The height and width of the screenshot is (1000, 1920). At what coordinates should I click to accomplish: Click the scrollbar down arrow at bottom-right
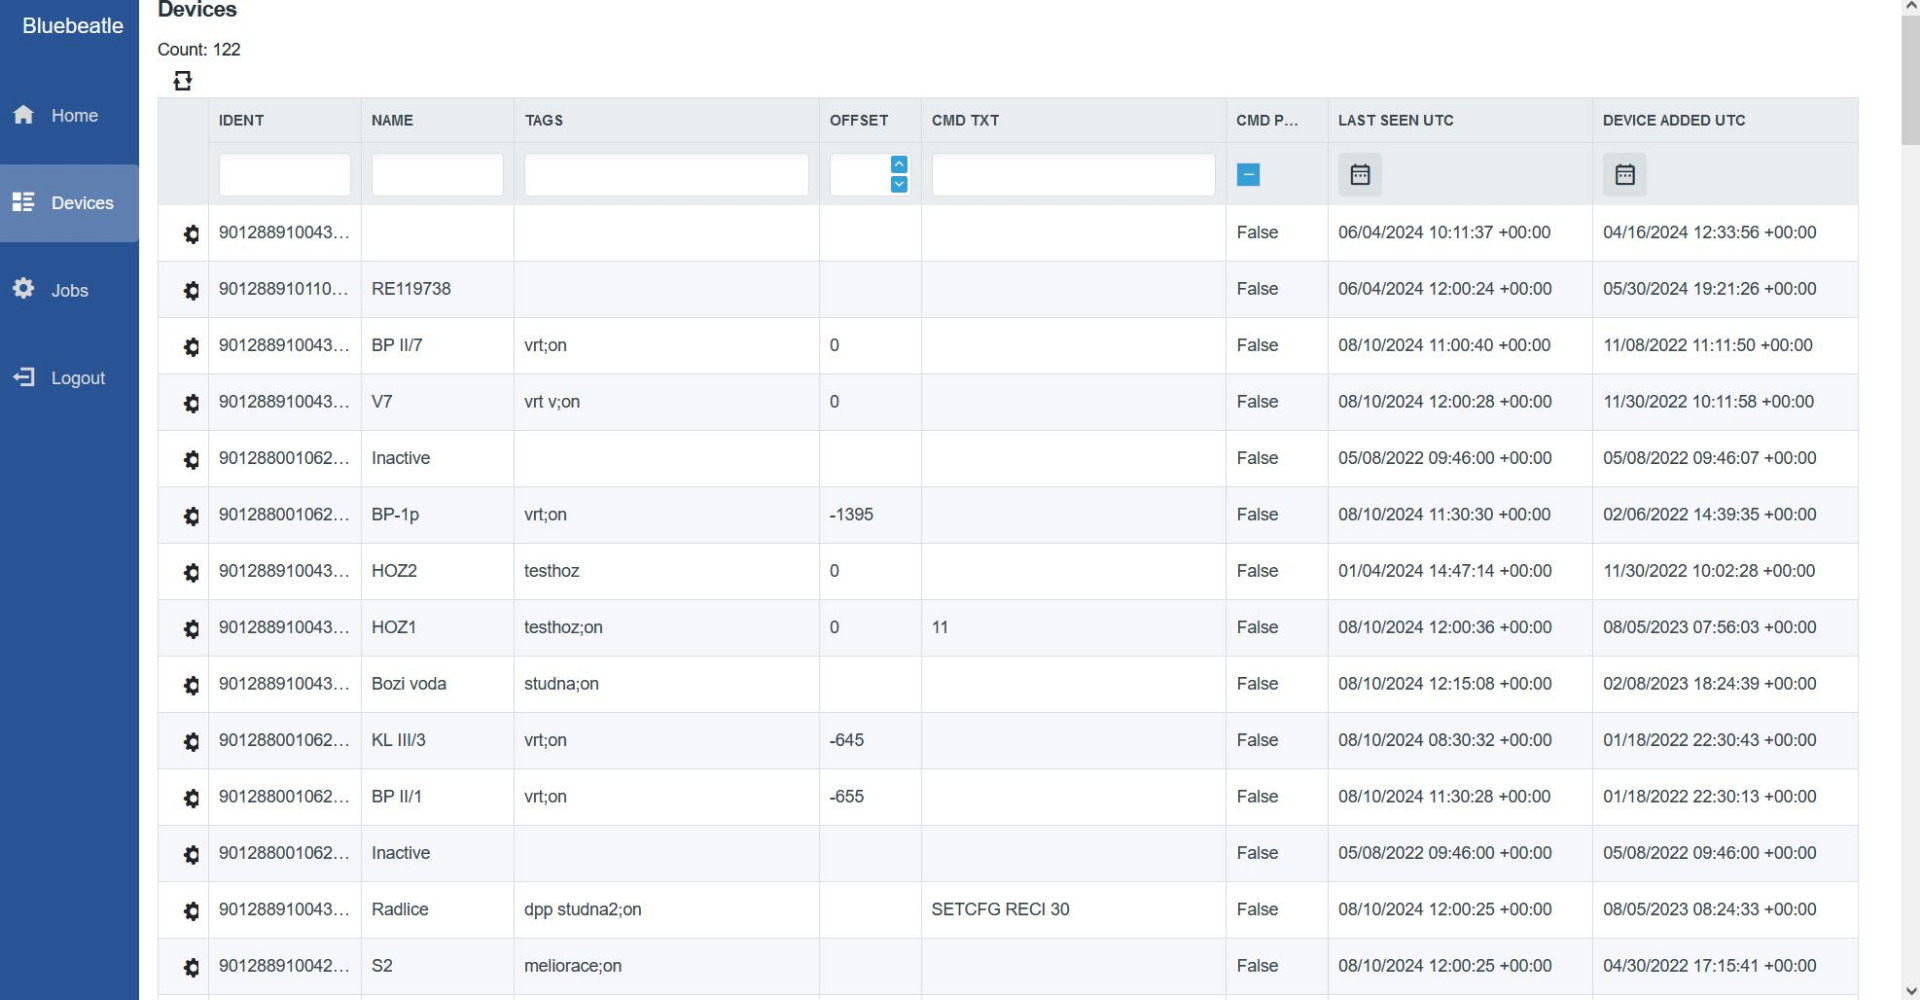pyautogui.click(x=1910, y=991)
